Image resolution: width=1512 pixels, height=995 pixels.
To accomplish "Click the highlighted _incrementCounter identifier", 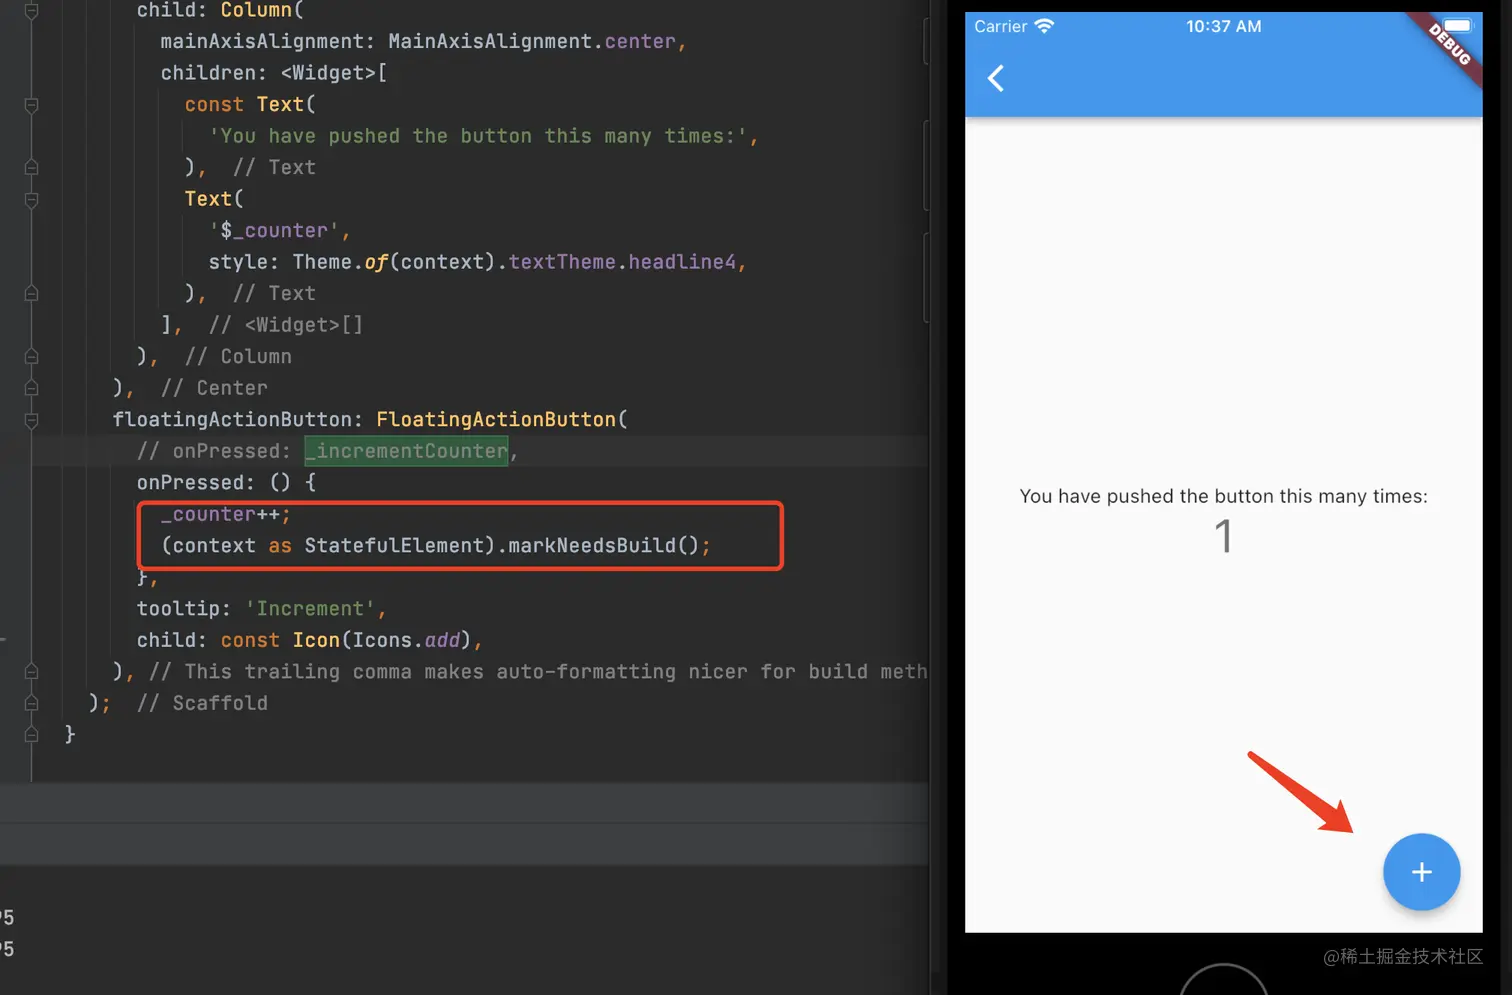I will tap(406, 451).
